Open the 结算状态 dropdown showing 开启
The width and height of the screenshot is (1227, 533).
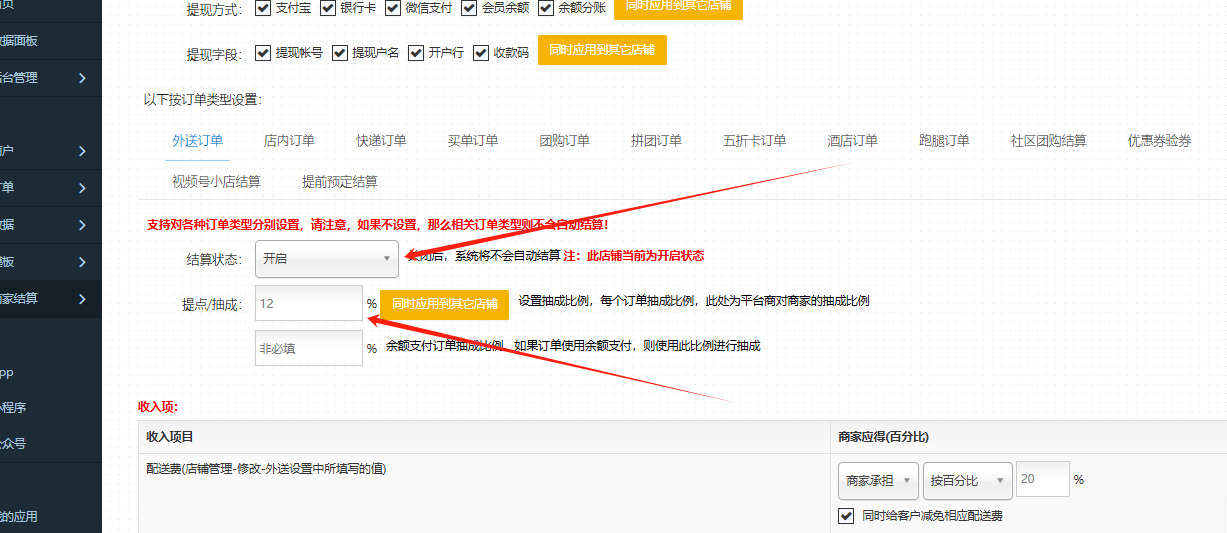click(326, 259)
